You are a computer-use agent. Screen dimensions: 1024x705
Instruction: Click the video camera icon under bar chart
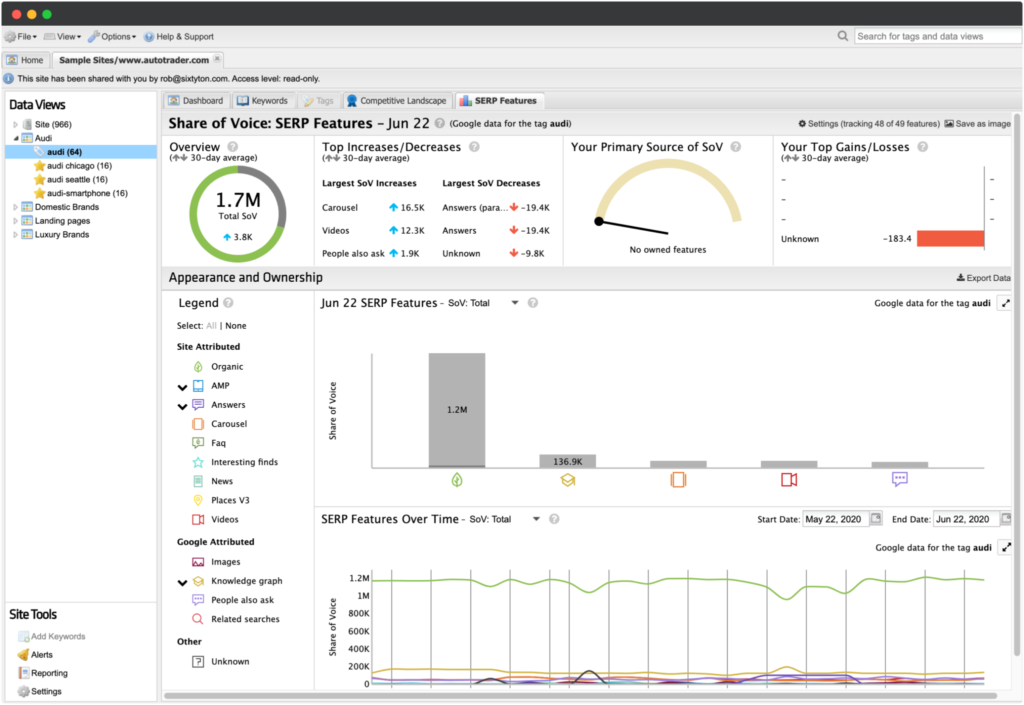coord(789,480)
